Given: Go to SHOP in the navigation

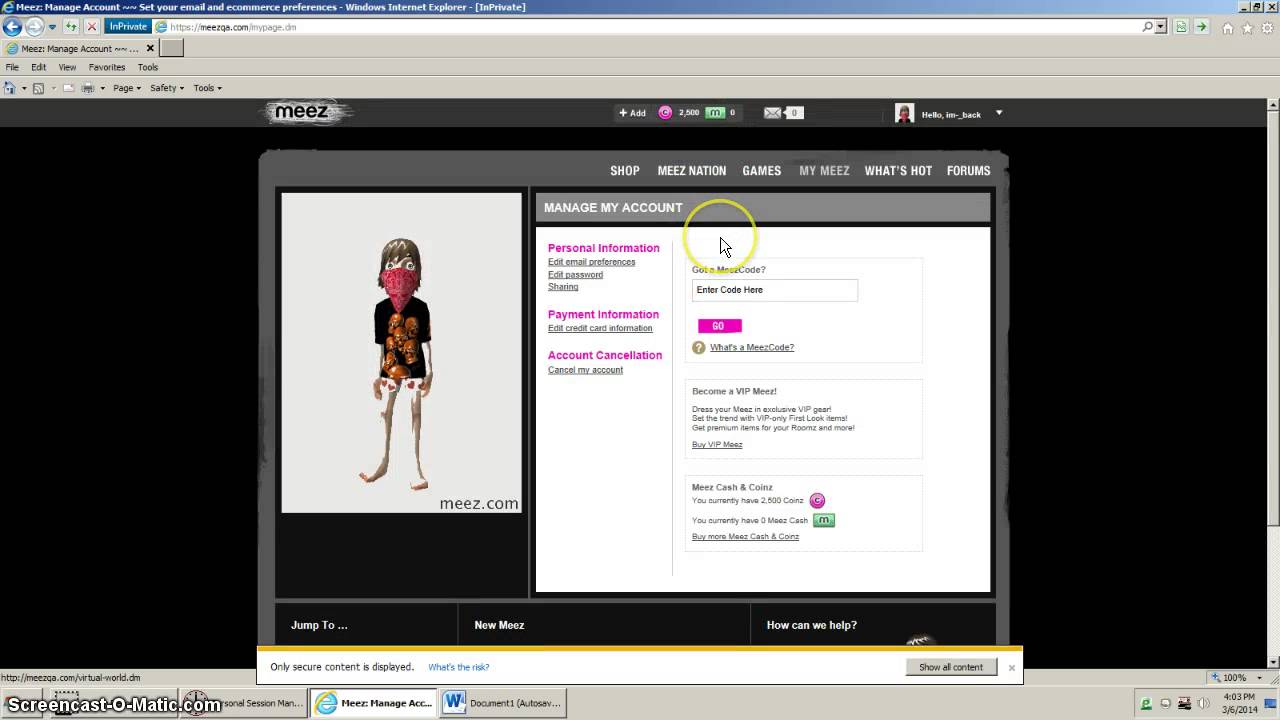Looking at the screenshot, I should point(625,171).
